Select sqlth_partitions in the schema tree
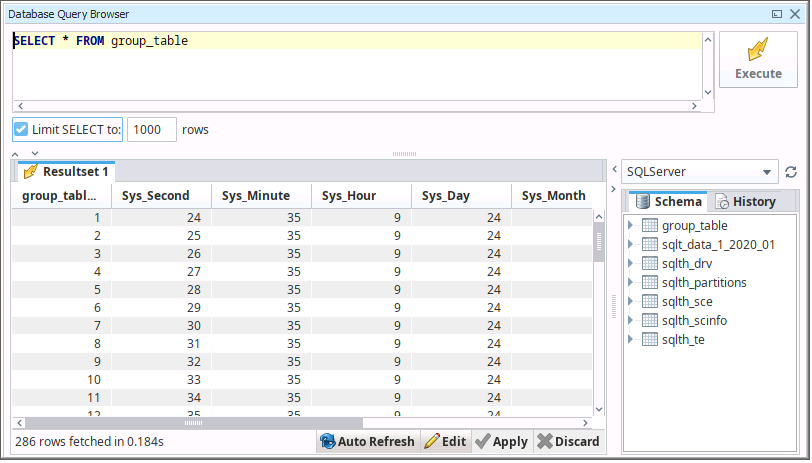The width and height of the screenshot is (812, 463). pos(704,283)
